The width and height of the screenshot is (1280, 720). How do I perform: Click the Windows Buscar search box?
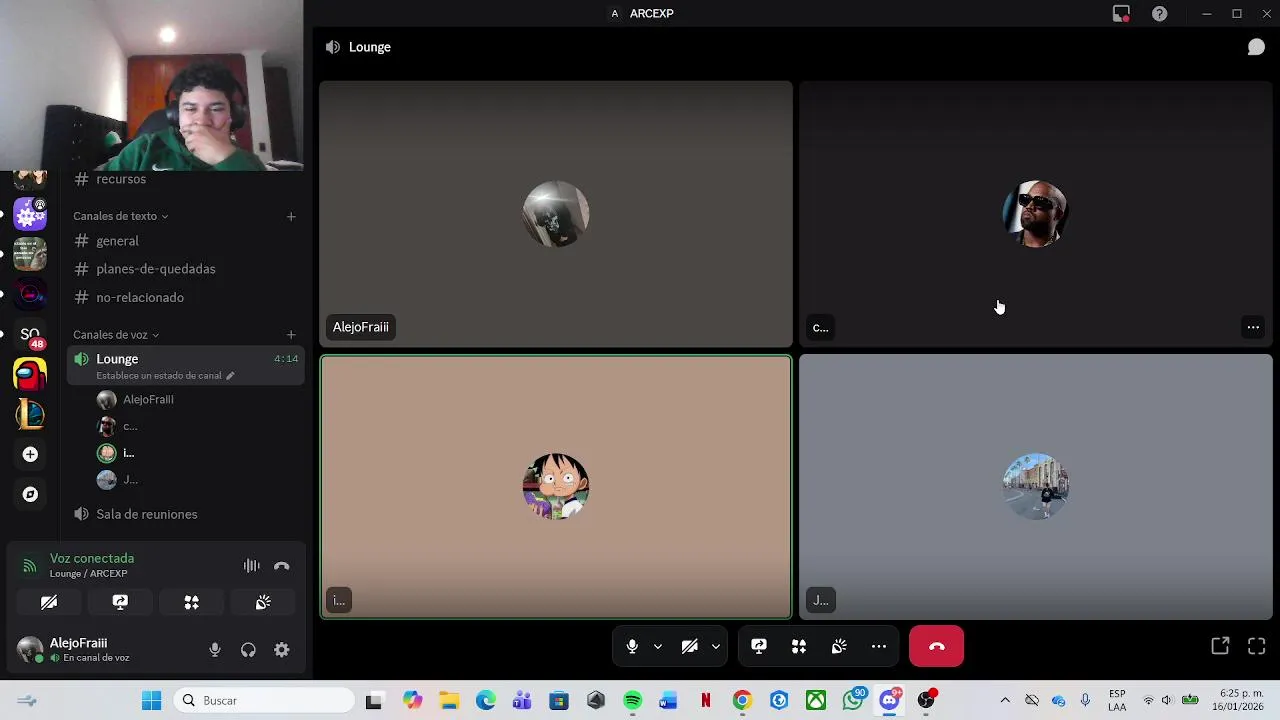tap(265, 701)
